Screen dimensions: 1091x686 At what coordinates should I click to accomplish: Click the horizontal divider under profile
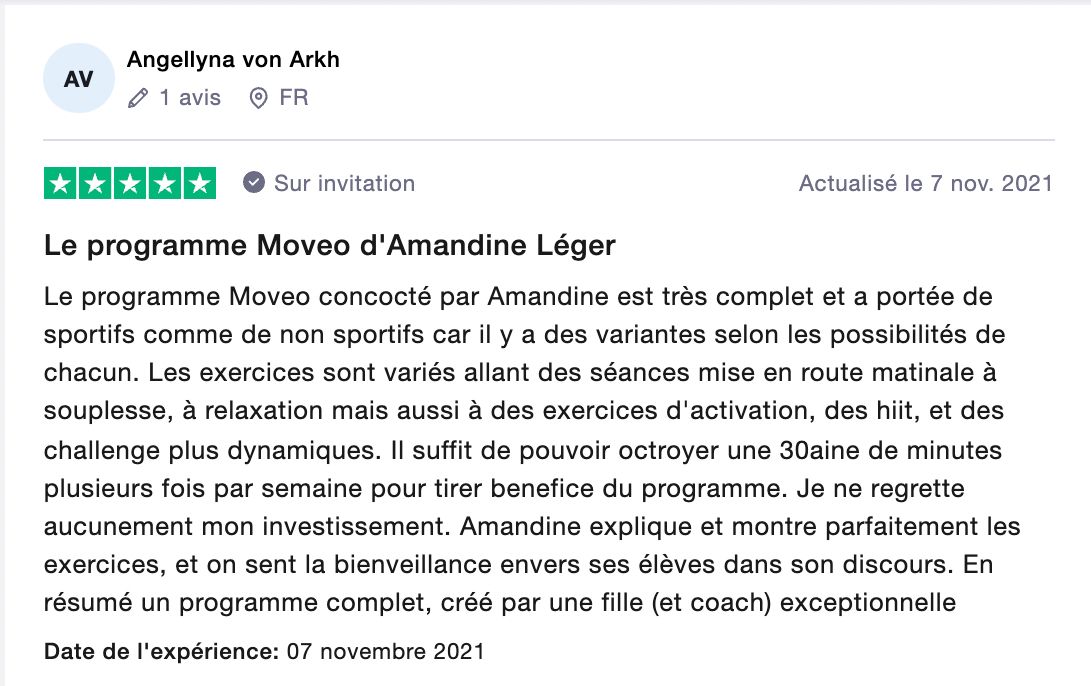point(549,140)
